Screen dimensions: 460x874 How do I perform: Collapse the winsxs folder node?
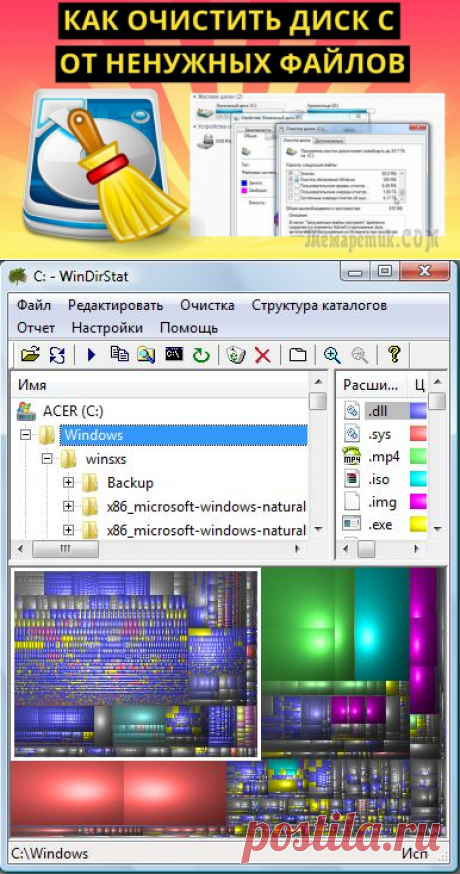[47, 459]
